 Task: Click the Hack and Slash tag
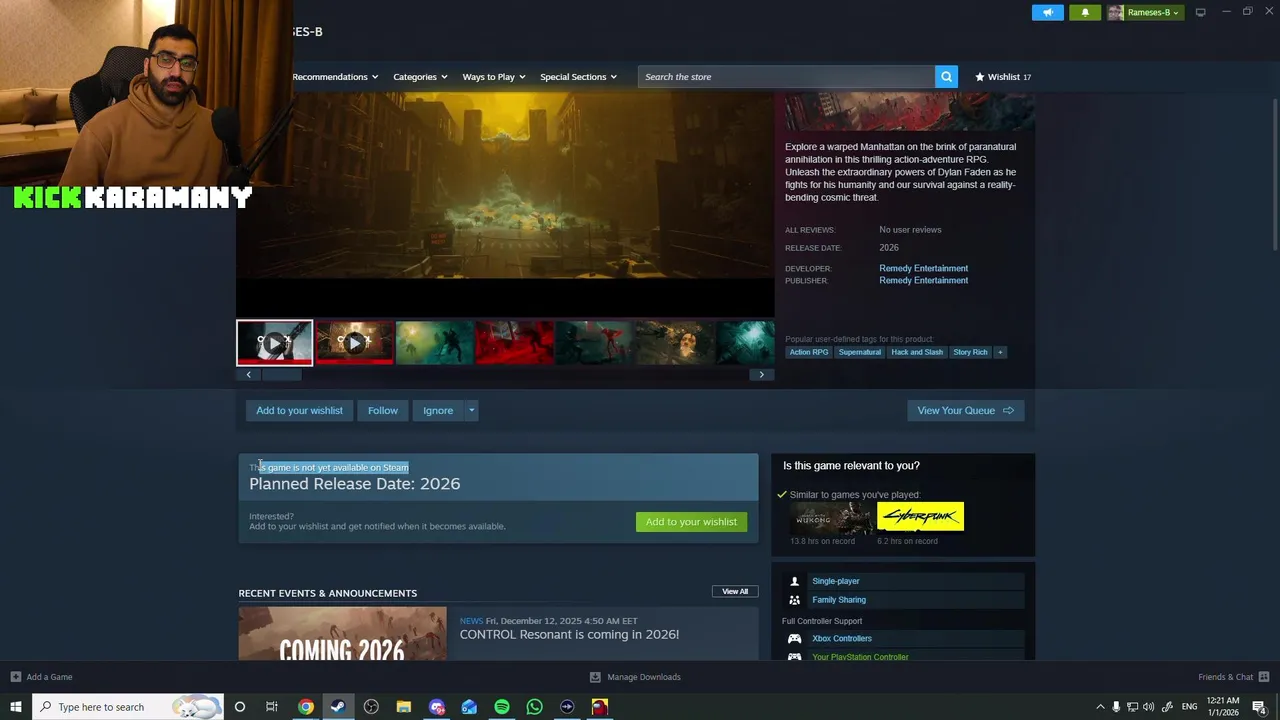click(917, 352)
